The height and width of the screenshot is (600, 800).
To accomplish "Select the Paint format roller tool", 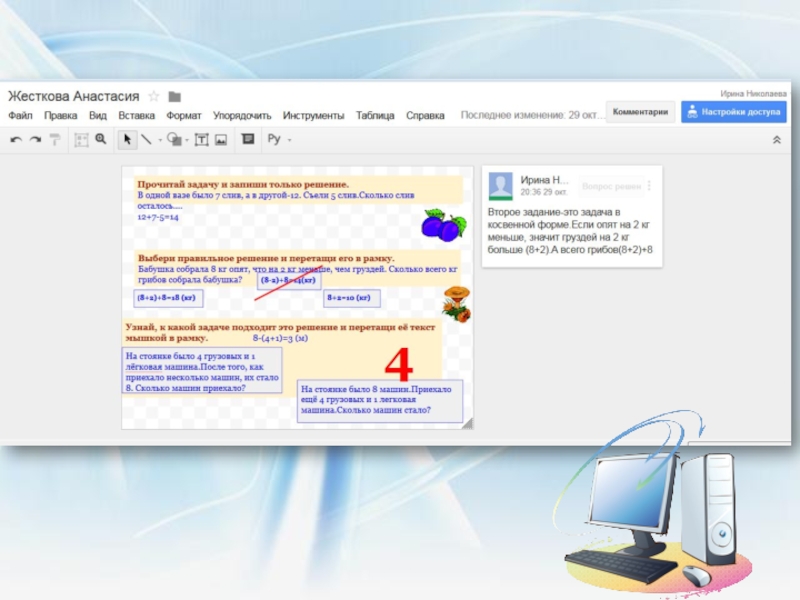I will [55, 140].
